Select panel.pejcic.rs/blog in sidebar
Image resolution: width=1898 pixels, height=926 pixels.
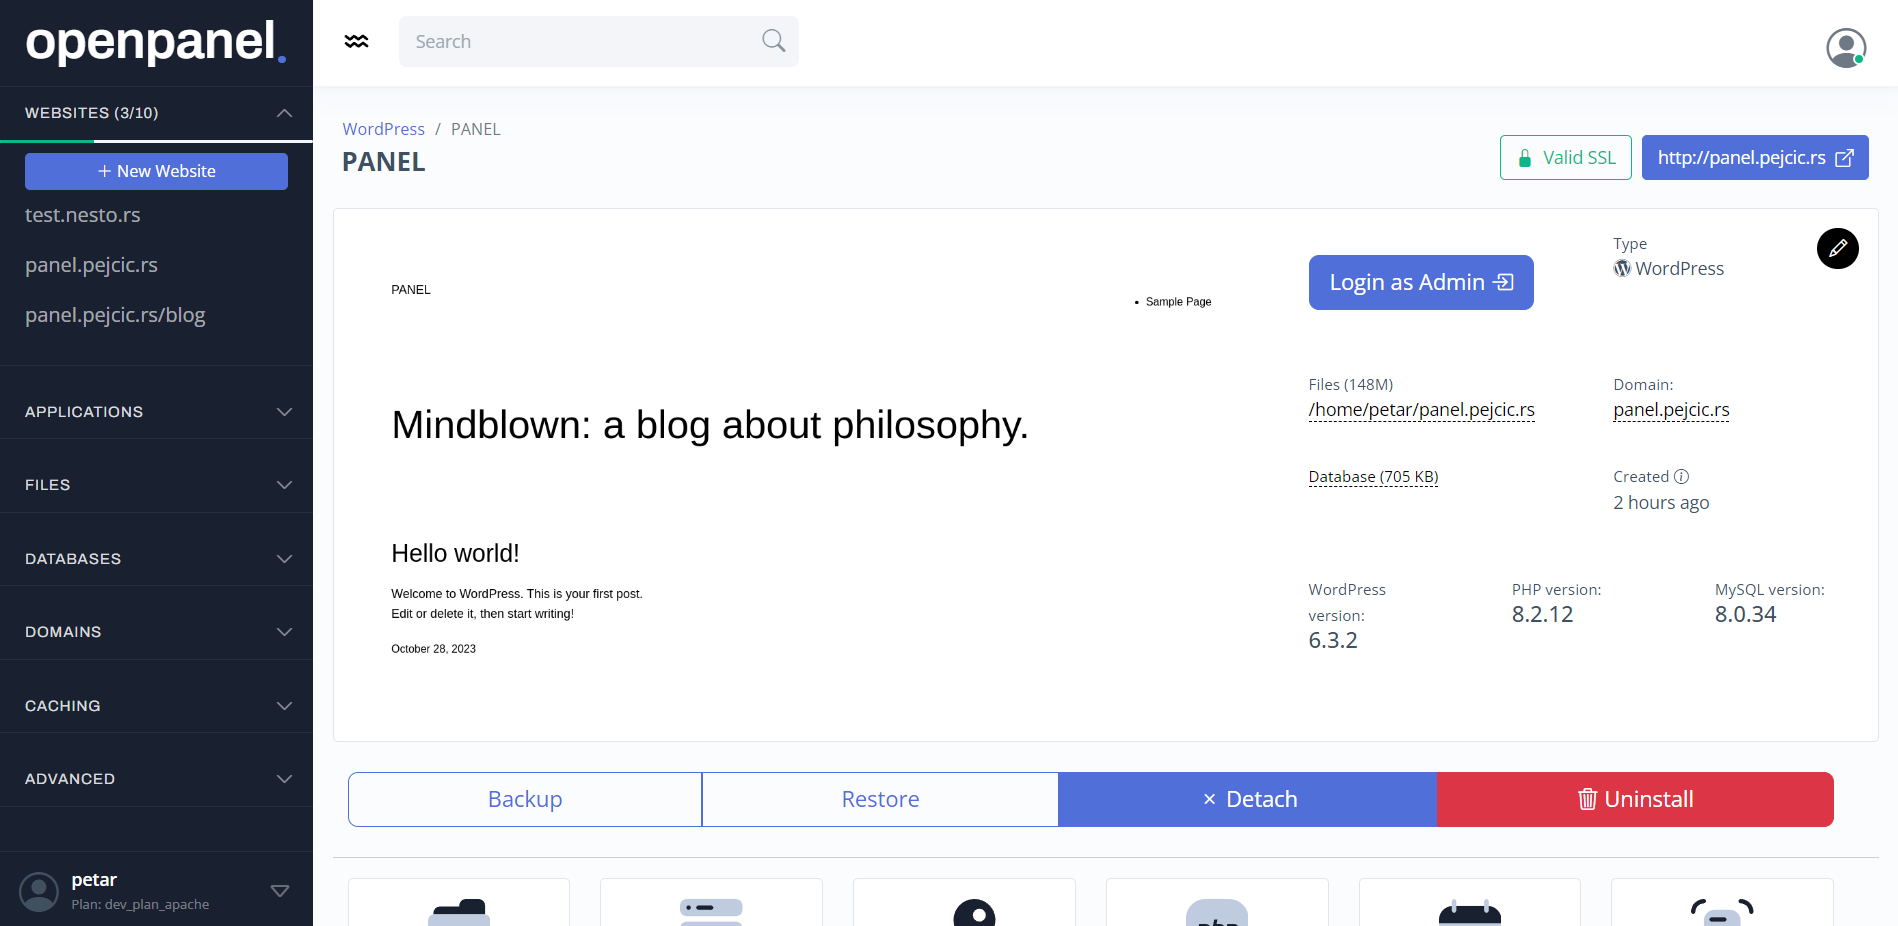(x=115, y=315)
